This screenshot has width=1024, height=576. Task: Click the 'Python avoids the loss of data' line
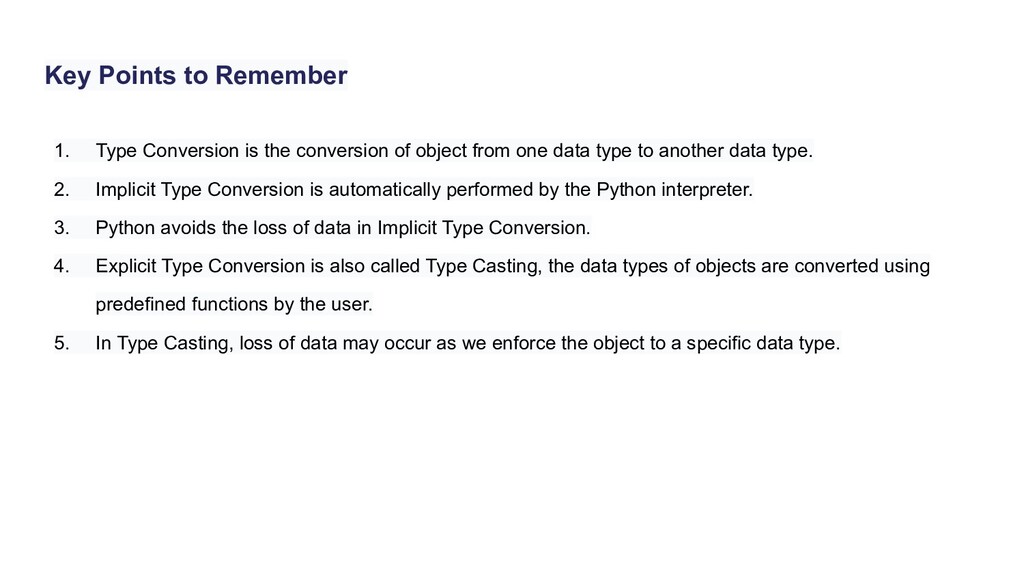coord(343,228)
